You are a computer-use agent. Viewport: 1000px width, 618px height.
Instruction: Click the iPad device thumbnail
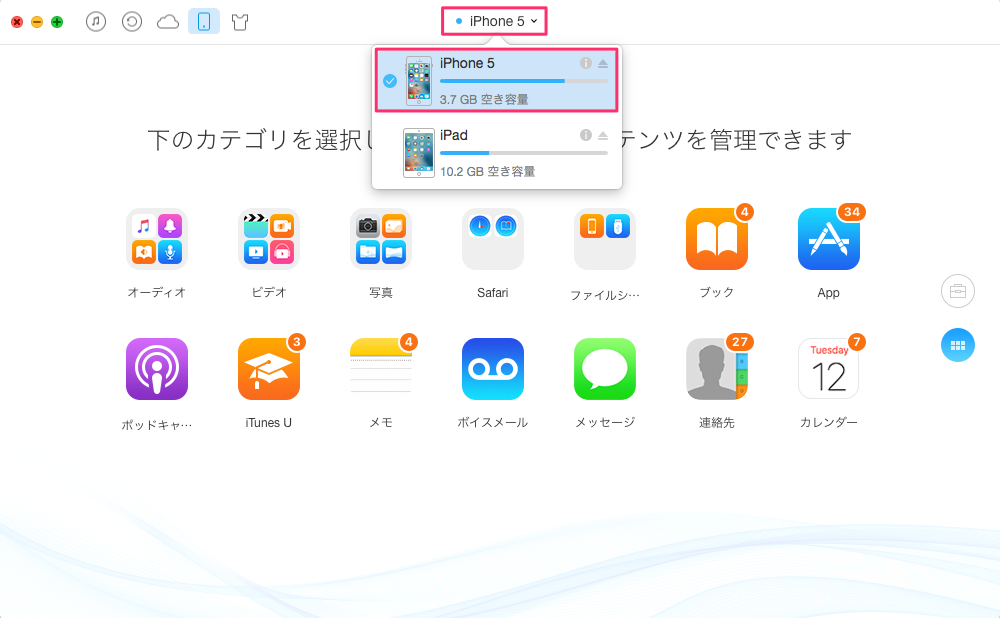coord(419,153)
